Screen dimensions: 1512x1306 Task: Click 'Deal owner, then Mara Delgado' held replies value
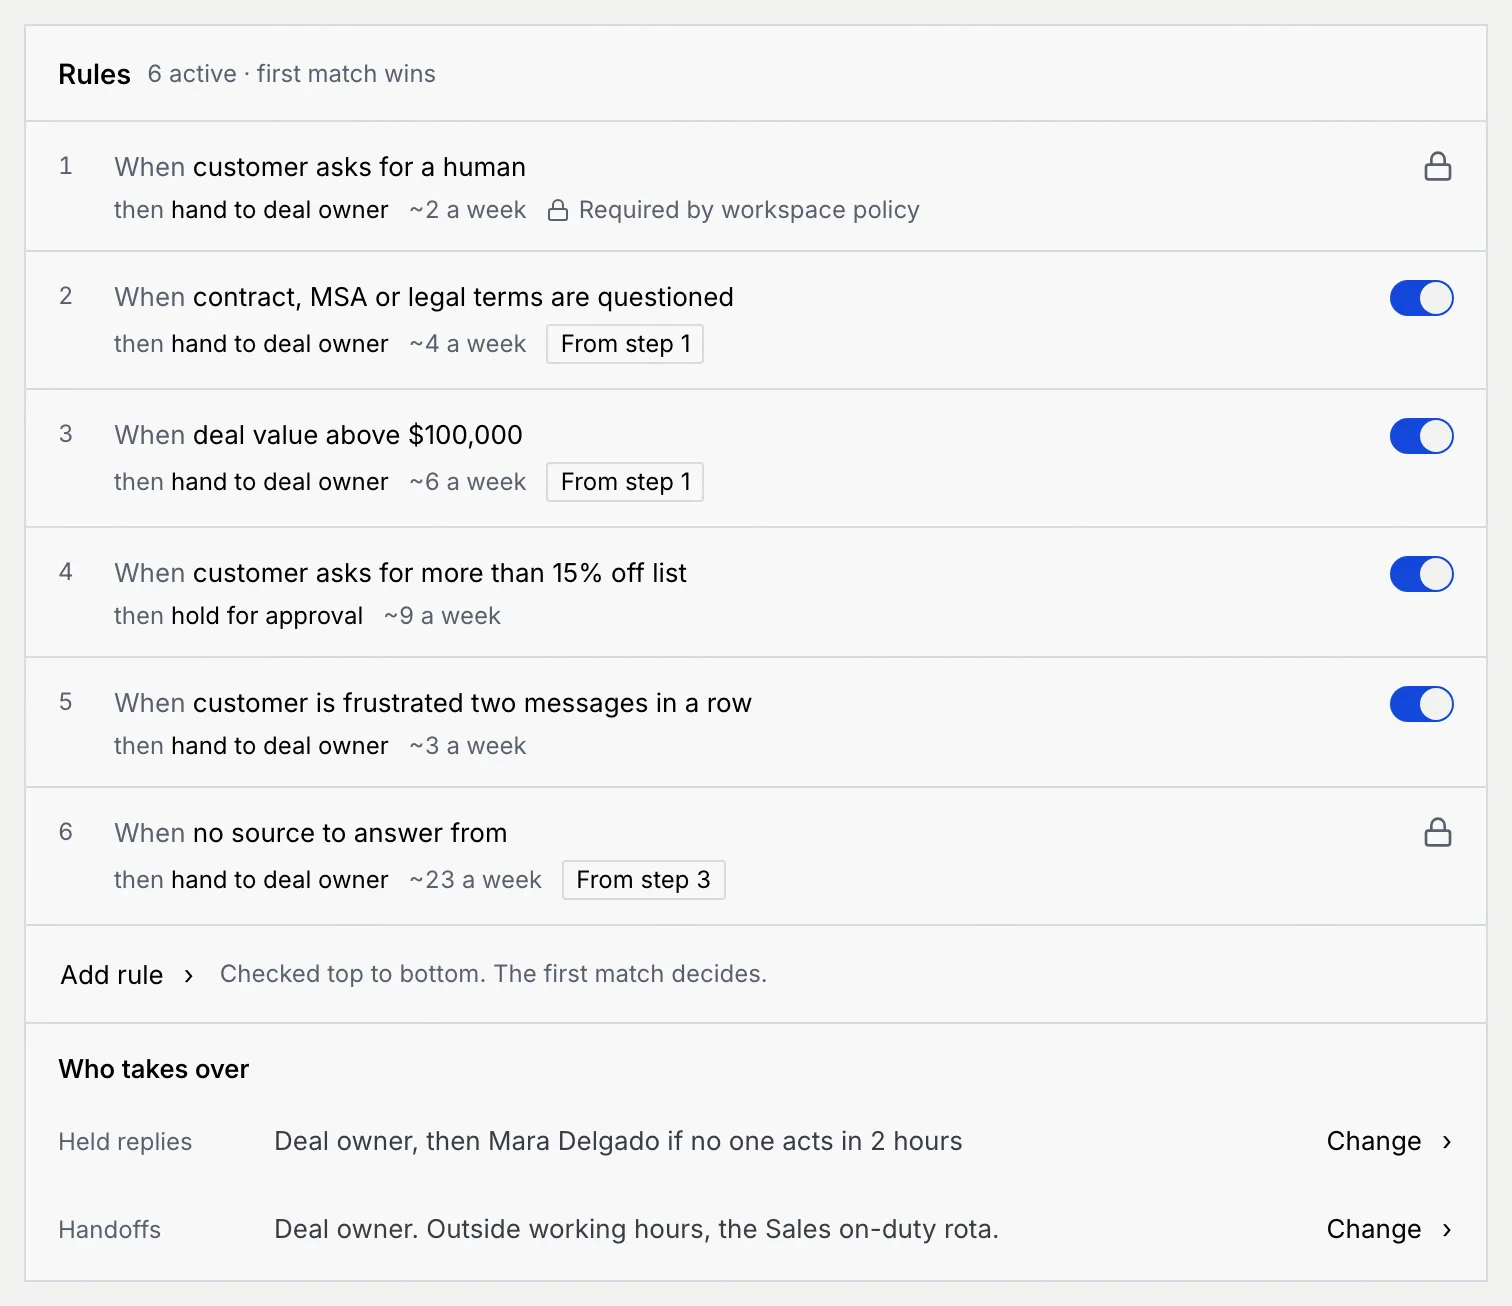pyautogui.click(x=618, y=1141)
